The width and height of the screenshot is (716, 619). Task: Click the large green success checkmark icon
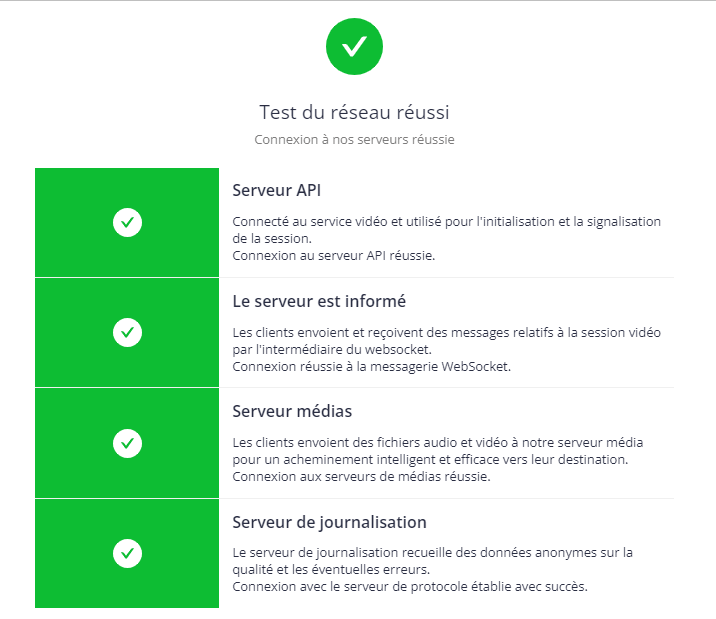pos(354,47)
